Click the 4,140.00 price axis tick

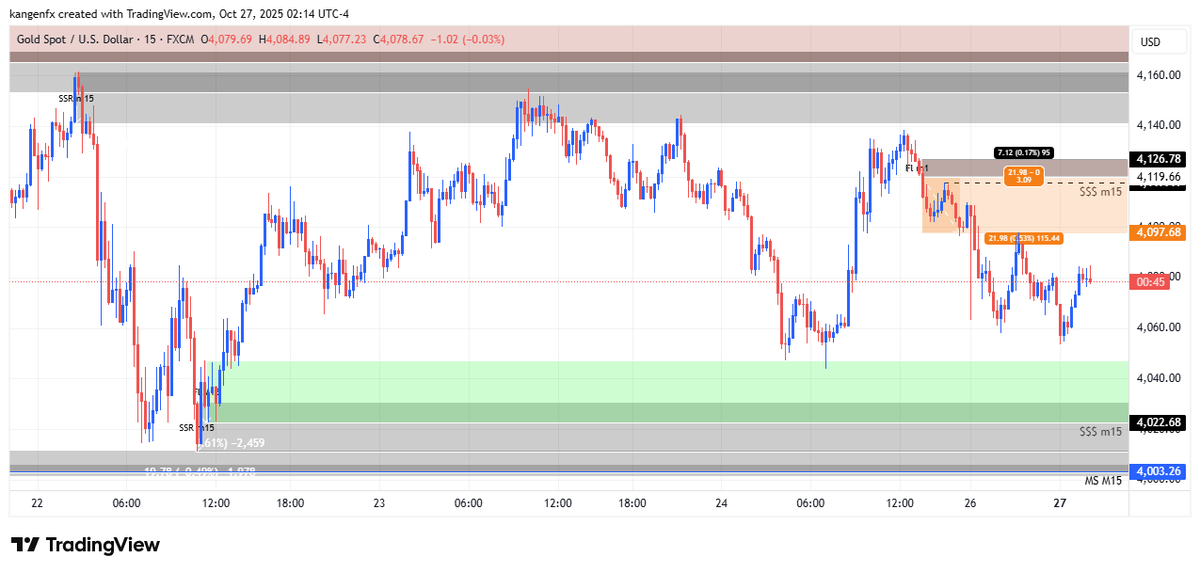coord(1160,125)
